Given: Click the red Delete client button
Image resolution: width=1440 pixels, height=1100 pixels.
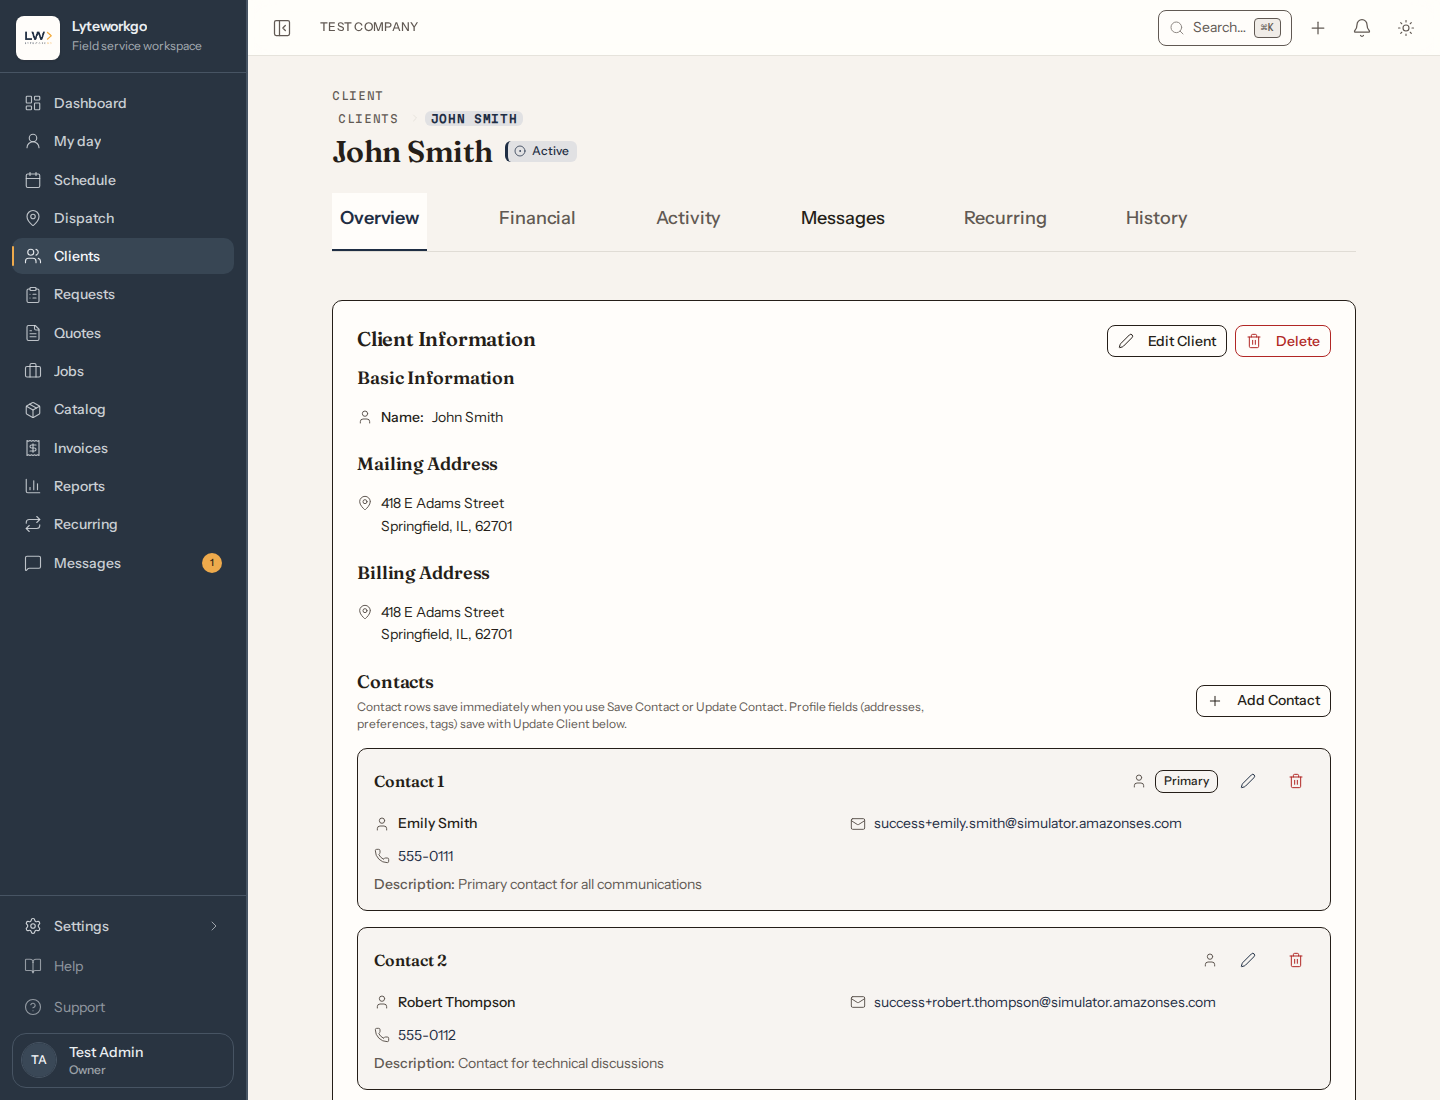Looking at the screenshot, I should (x=1283, y=341).
